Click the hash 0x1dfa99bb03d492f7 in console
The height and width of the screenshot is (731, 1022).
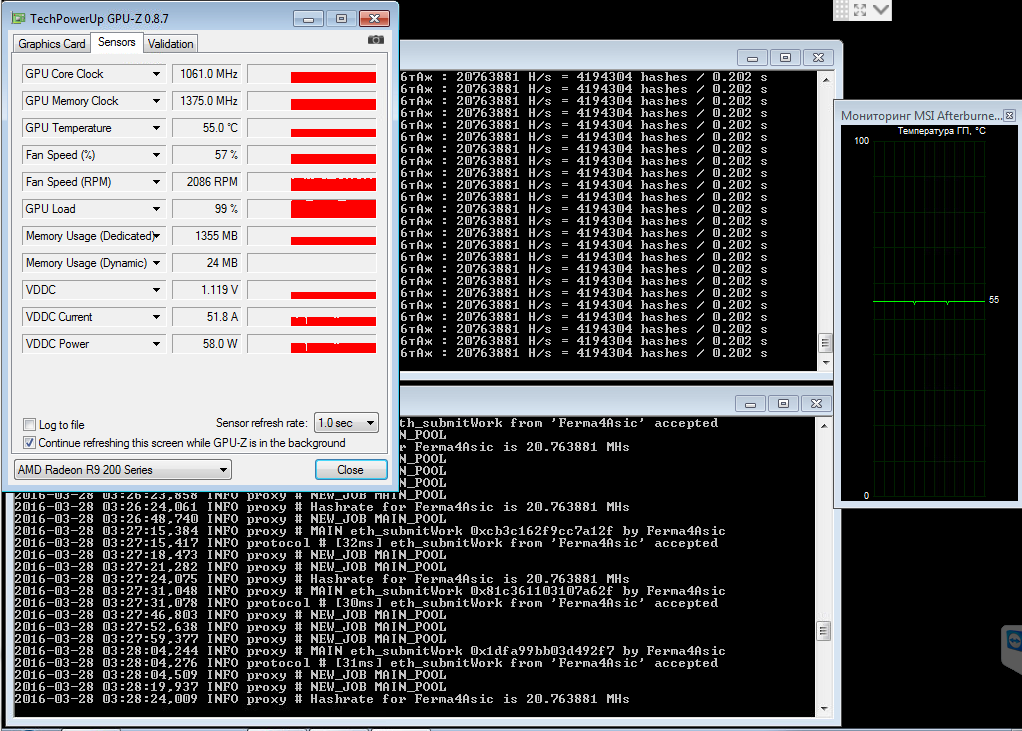click(542, 651)
